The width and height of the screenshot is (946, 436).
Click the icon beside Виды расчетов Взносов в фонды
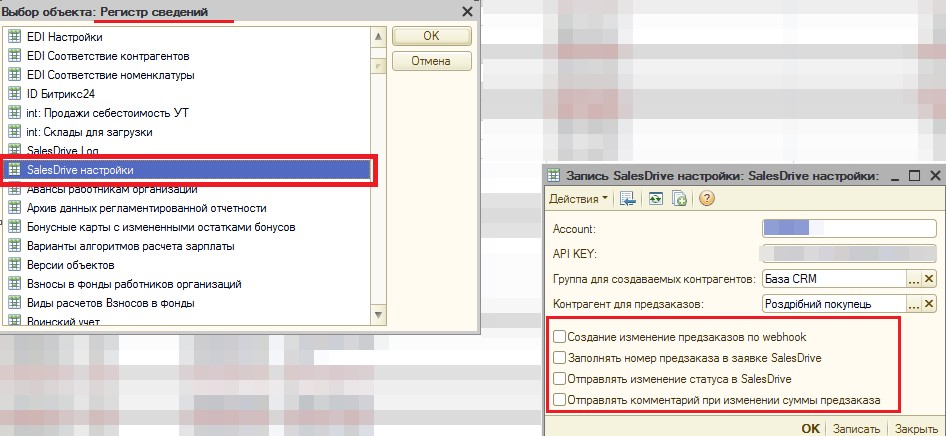click(15, 303)
